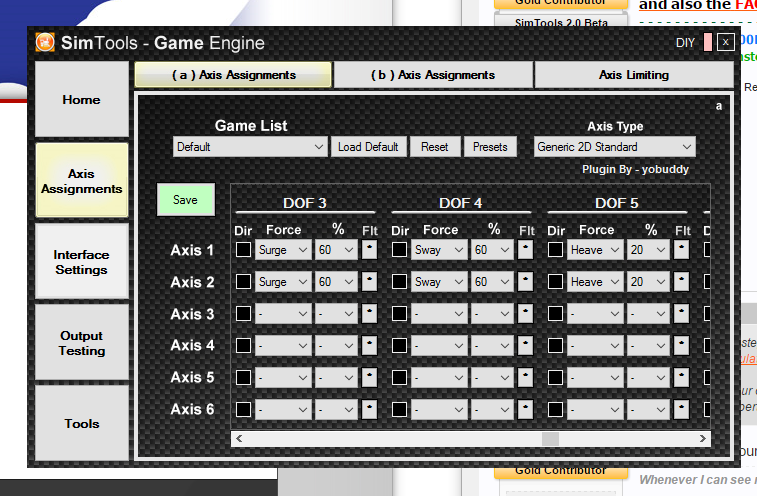Open Axis 2 DOF 5 Heave force dropdown
Viewport: 757px width, 496px height.
[x=595, y=282]
